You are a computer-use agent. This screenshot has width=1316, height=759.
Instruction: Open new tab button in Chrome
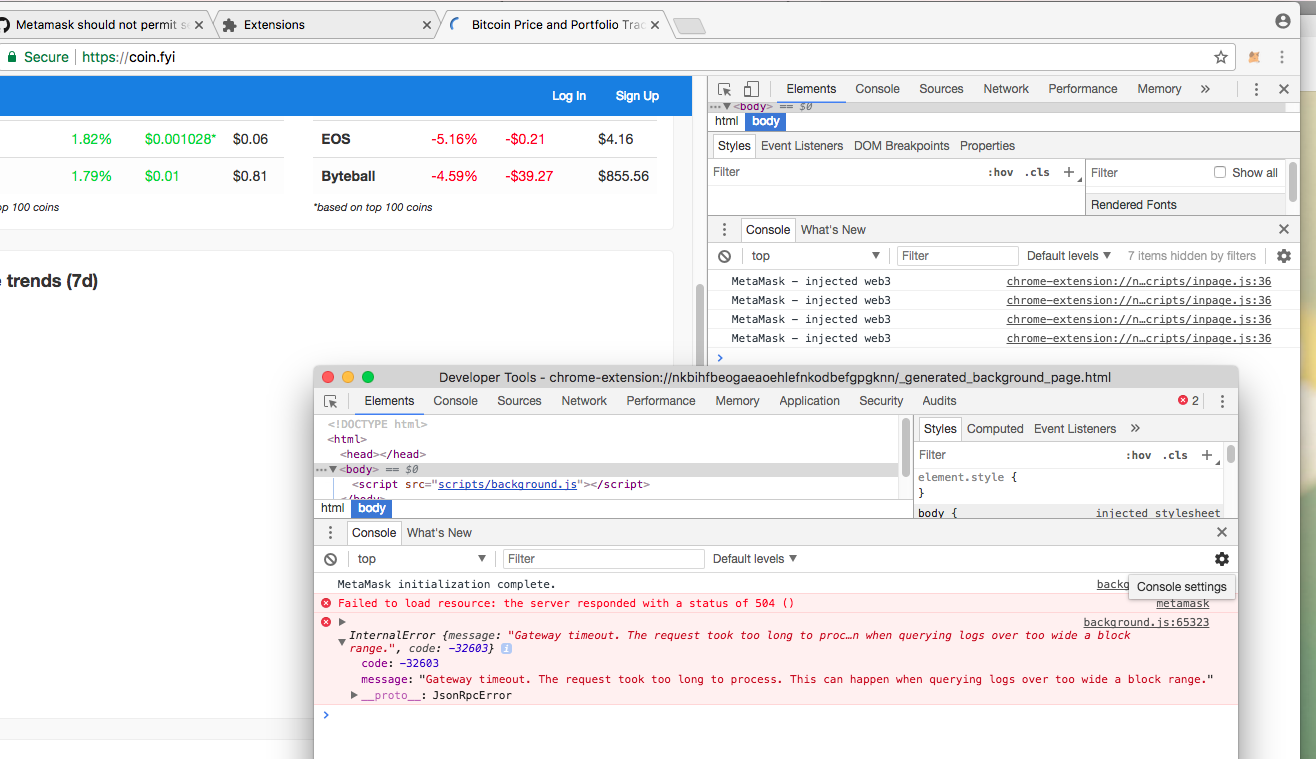point(689,26)
